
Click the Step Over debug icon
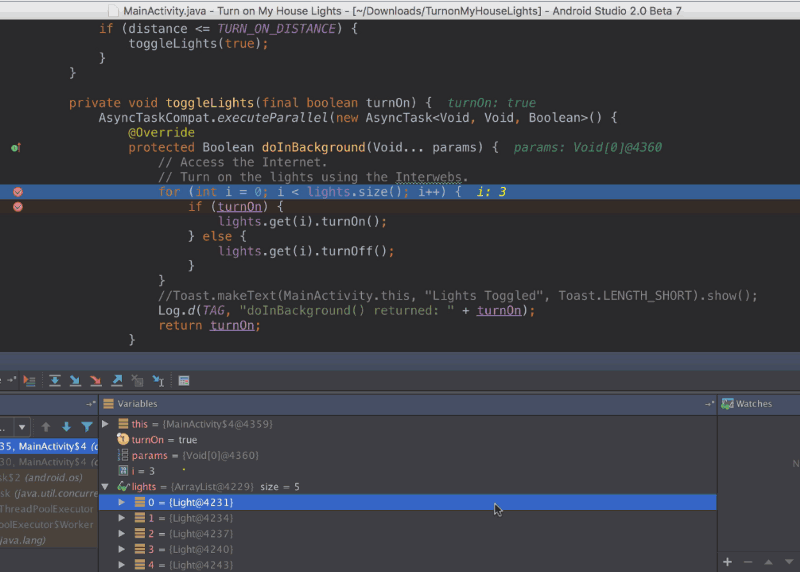pos(54,381)
